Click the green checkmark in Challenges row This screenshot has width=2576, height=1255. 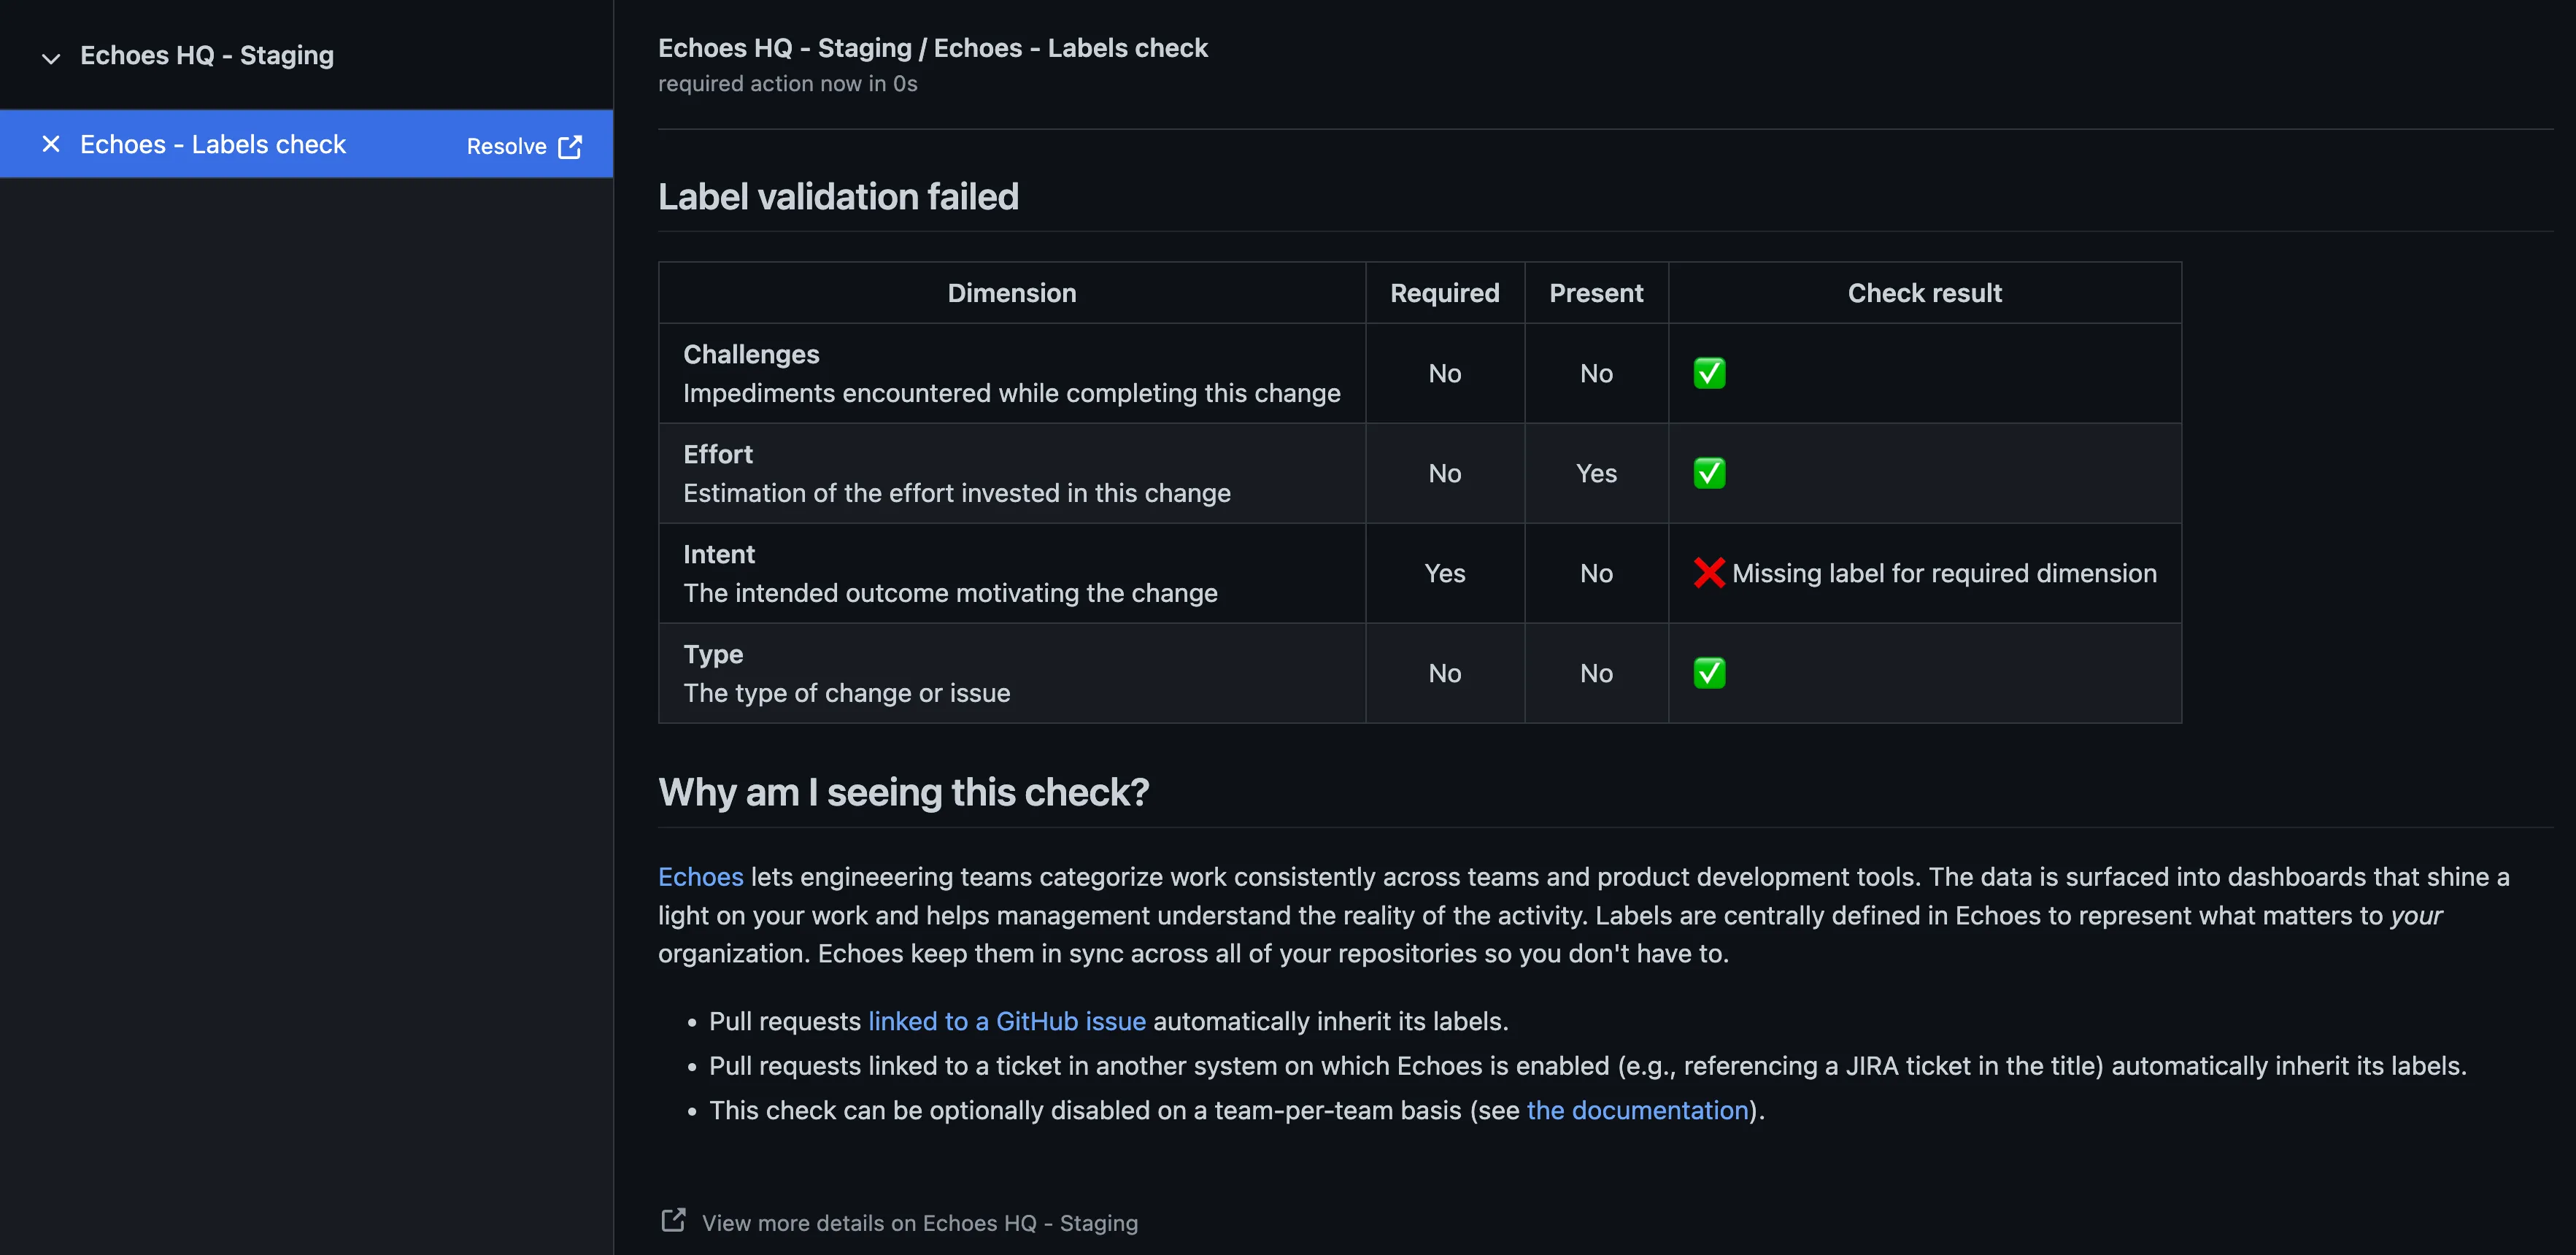click(x=1709, y=373)
